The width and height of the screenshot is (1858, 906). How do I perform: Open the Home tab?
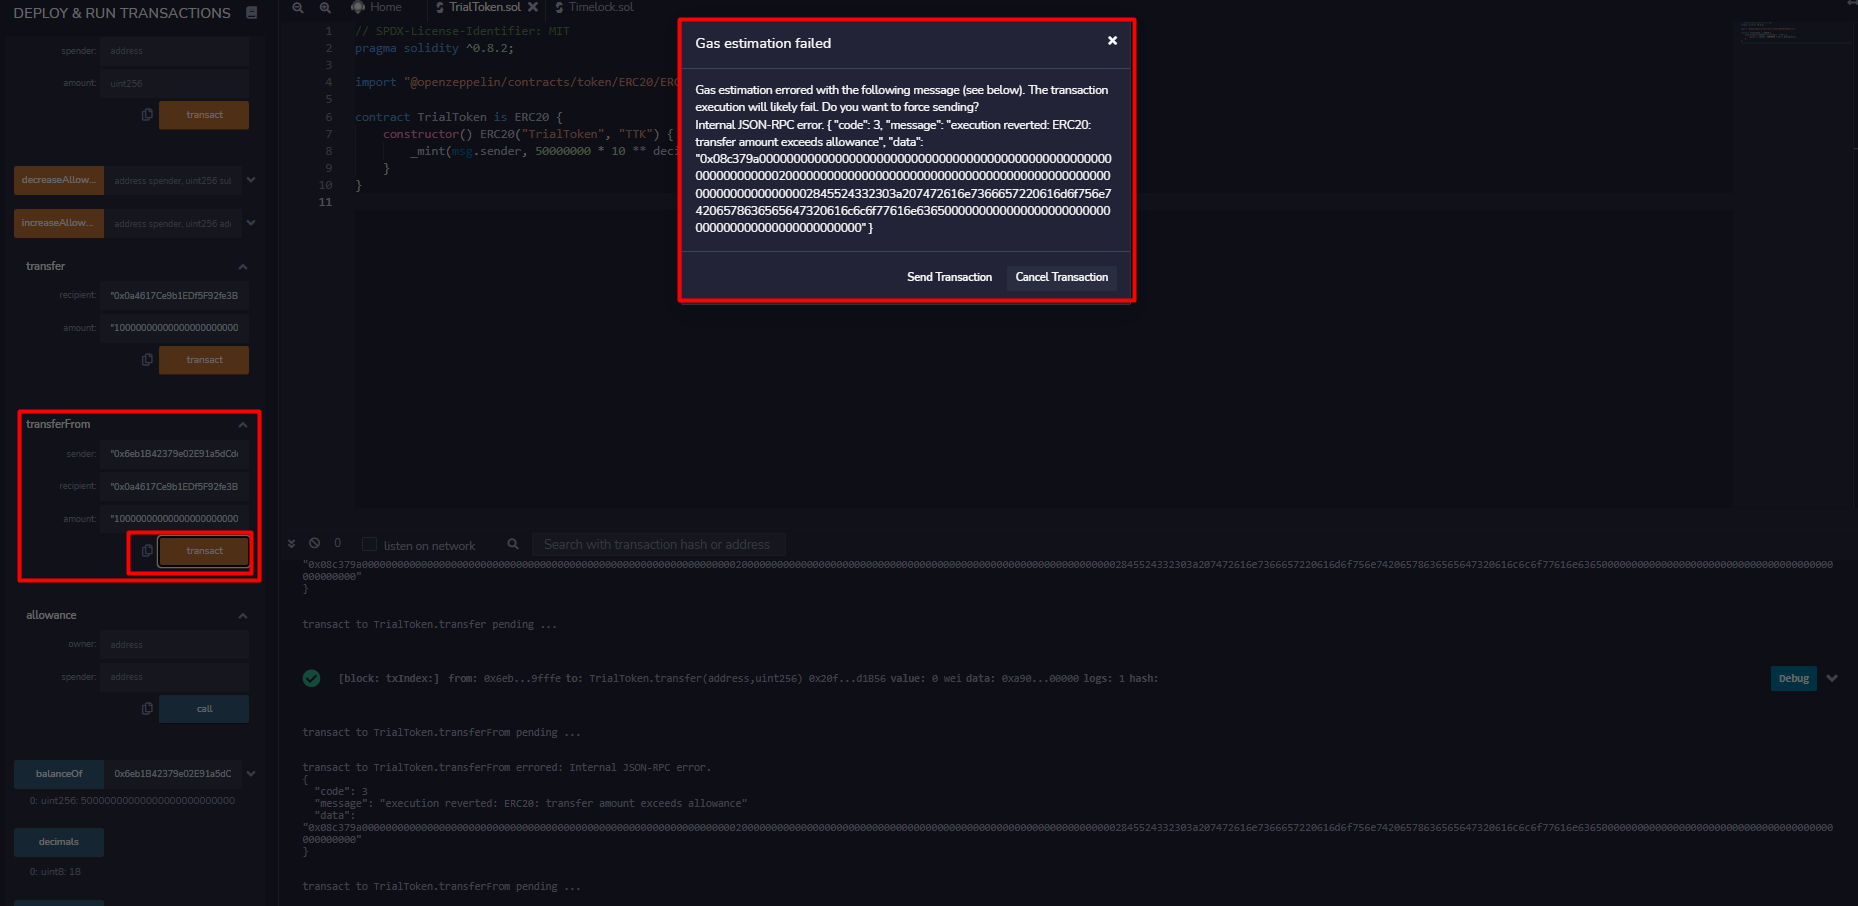tap(380, 7)
